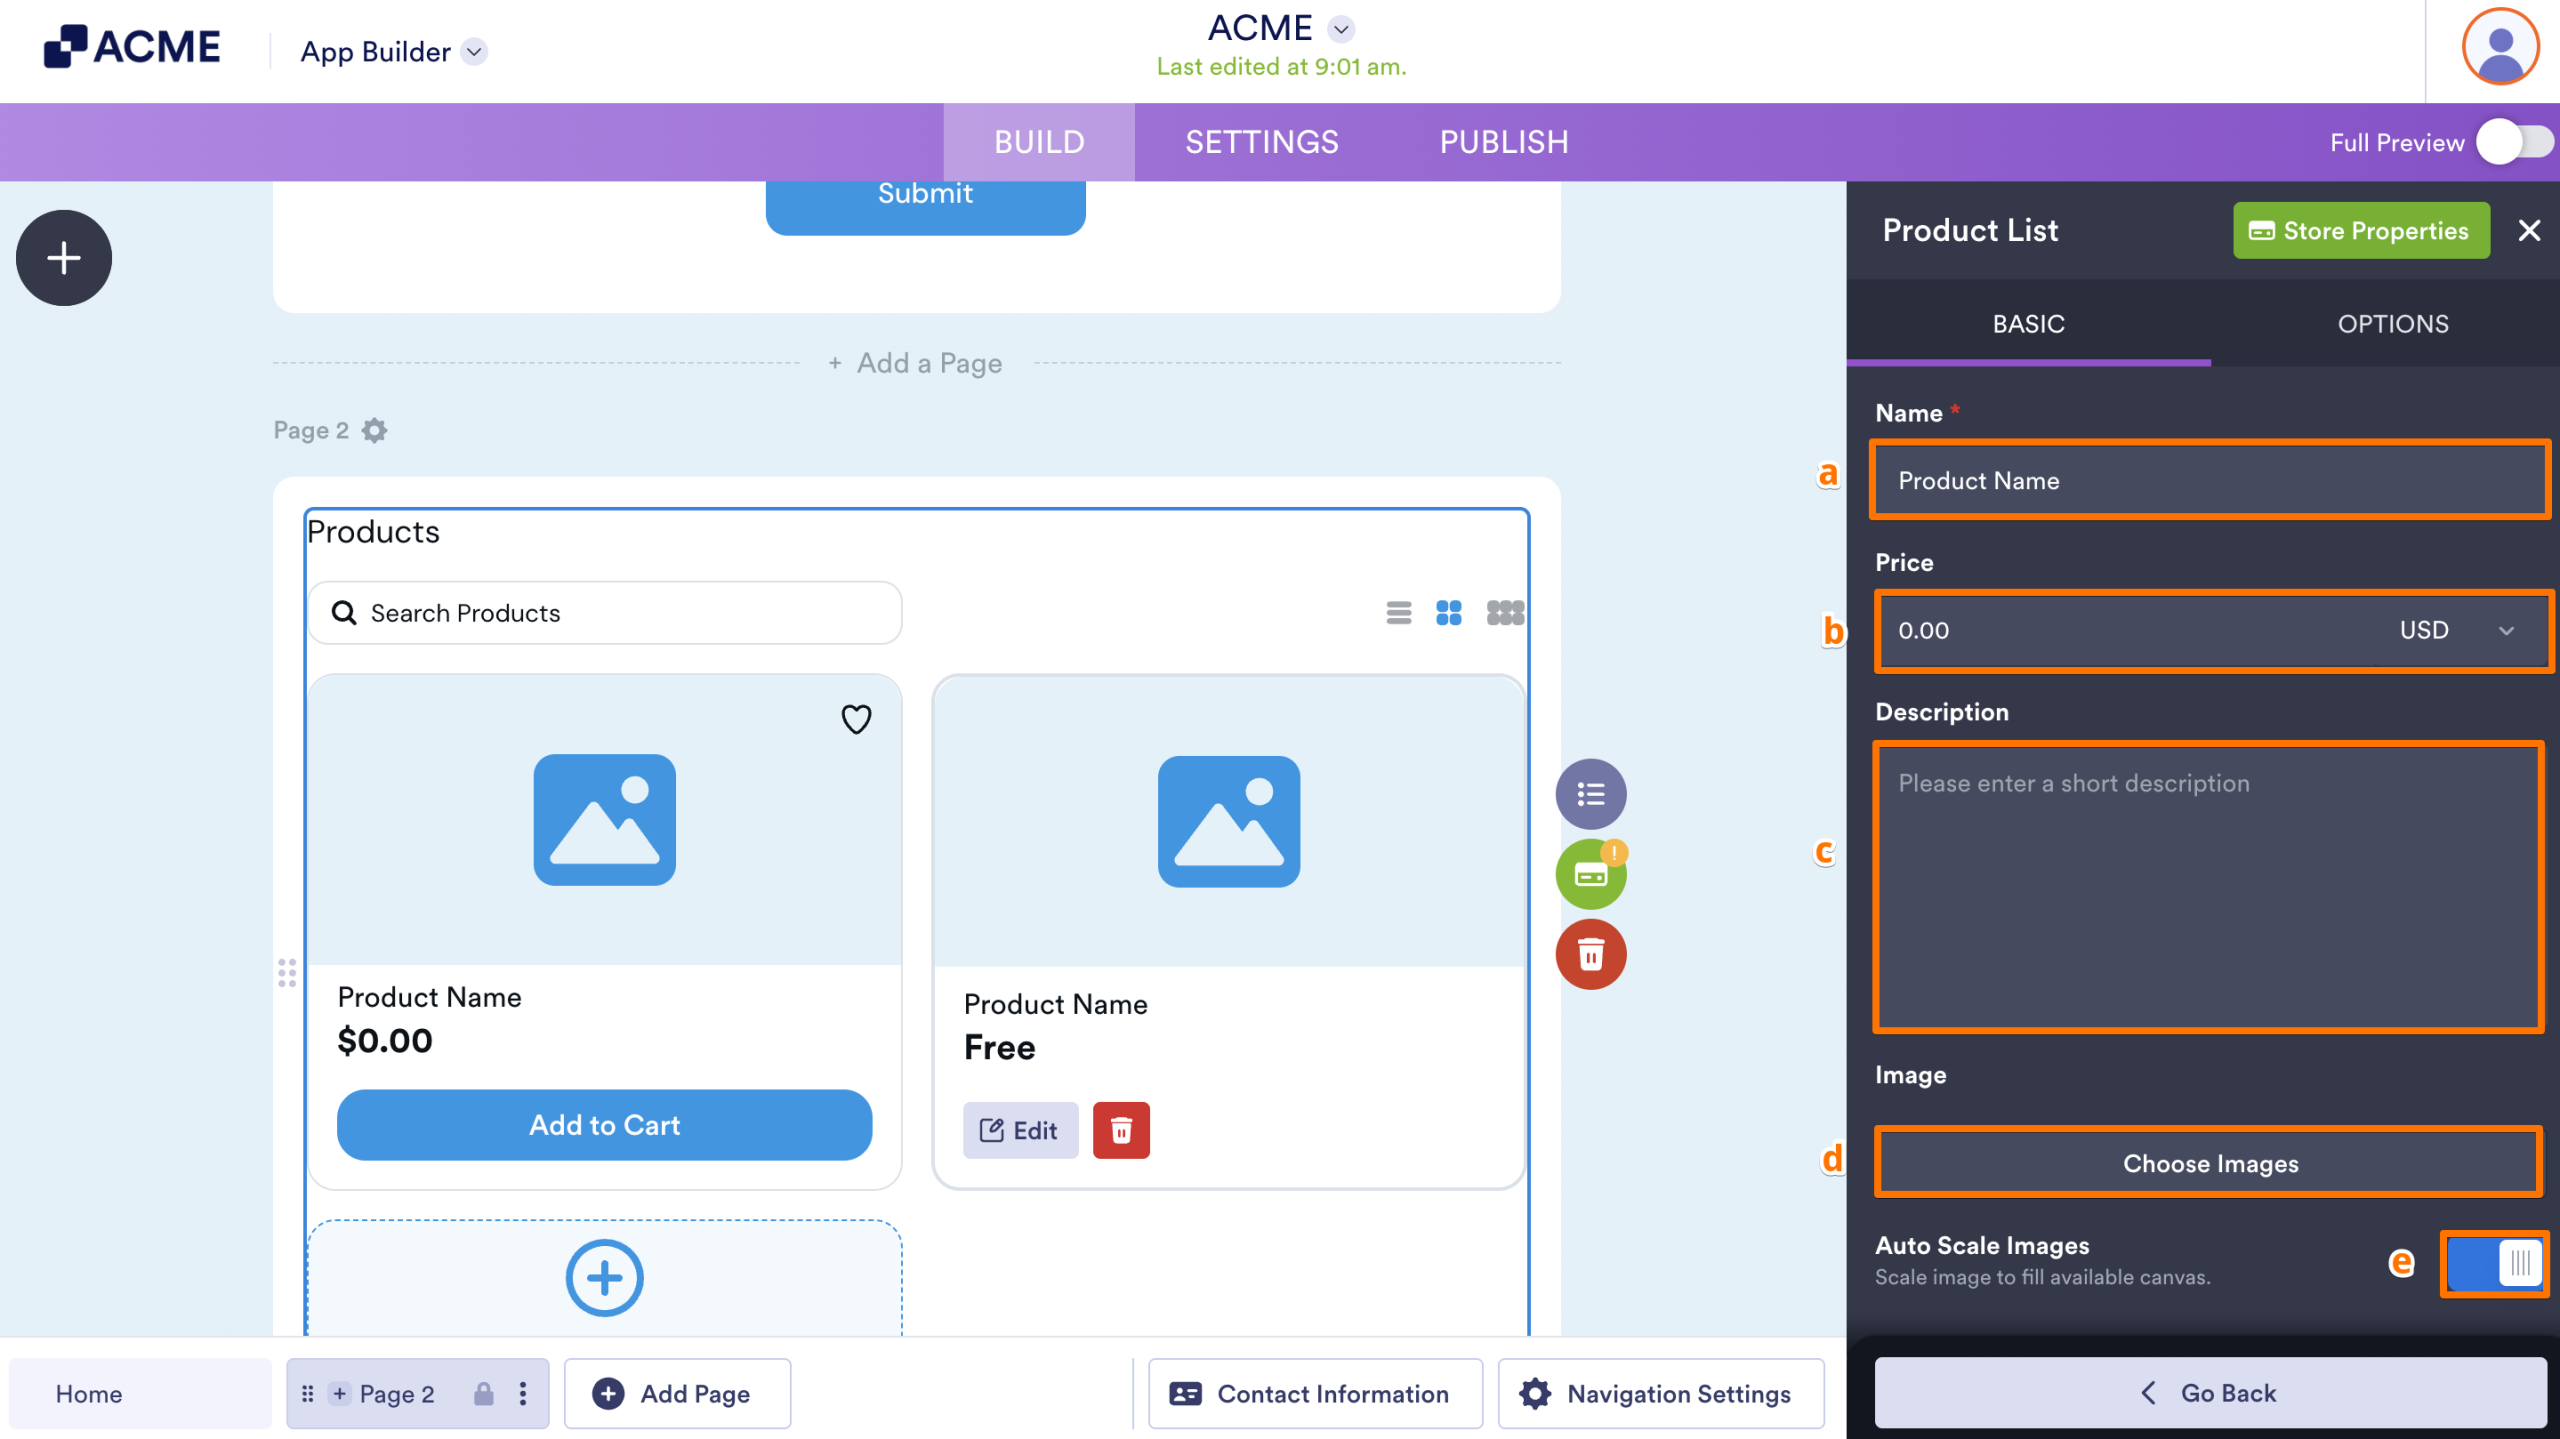Favorite first product with heart icon
The image size is (2560, 1439).
click(856, 718)
